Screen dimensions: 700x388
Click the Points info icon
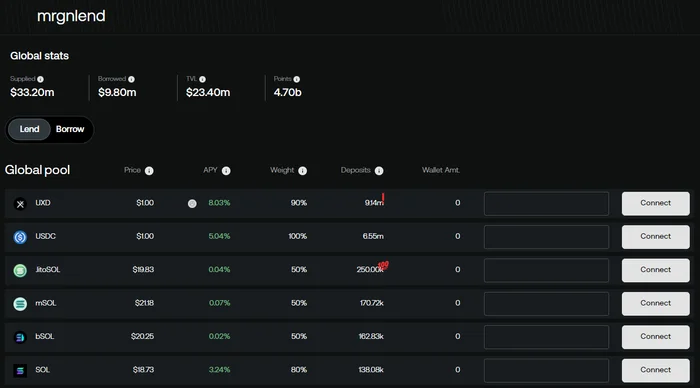click(x=296, y=79)
